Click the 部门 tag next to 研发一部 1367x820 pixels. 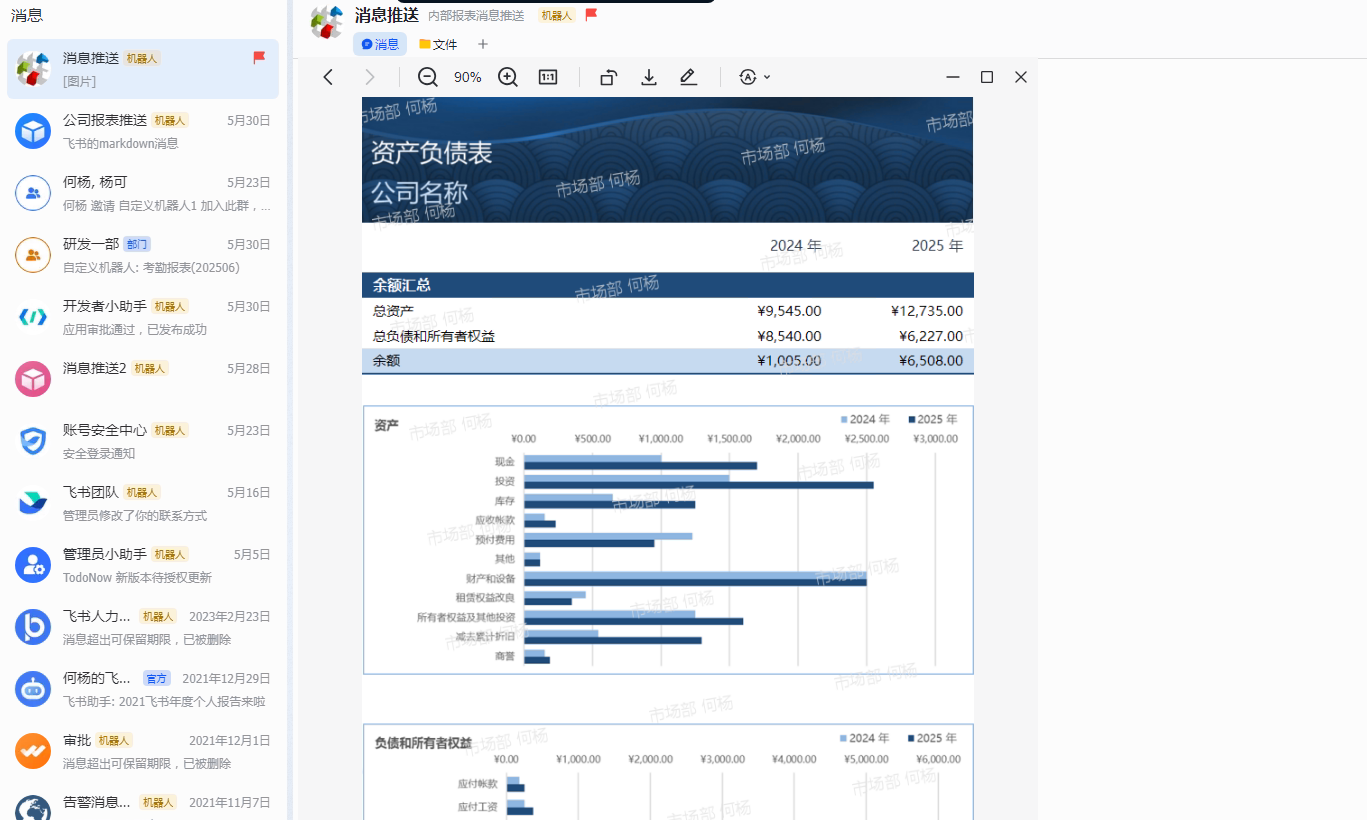[x=137, y=244]
